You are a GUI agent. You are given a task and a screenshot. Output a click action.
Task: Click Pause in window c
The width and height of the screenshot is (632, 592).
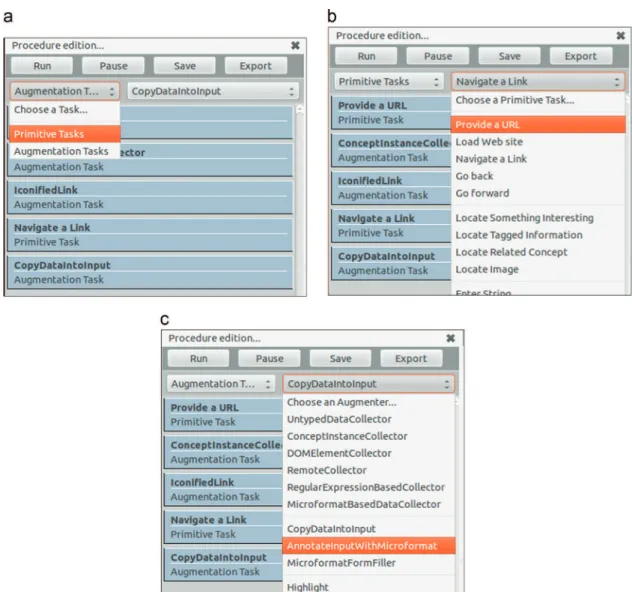(269, 358)
